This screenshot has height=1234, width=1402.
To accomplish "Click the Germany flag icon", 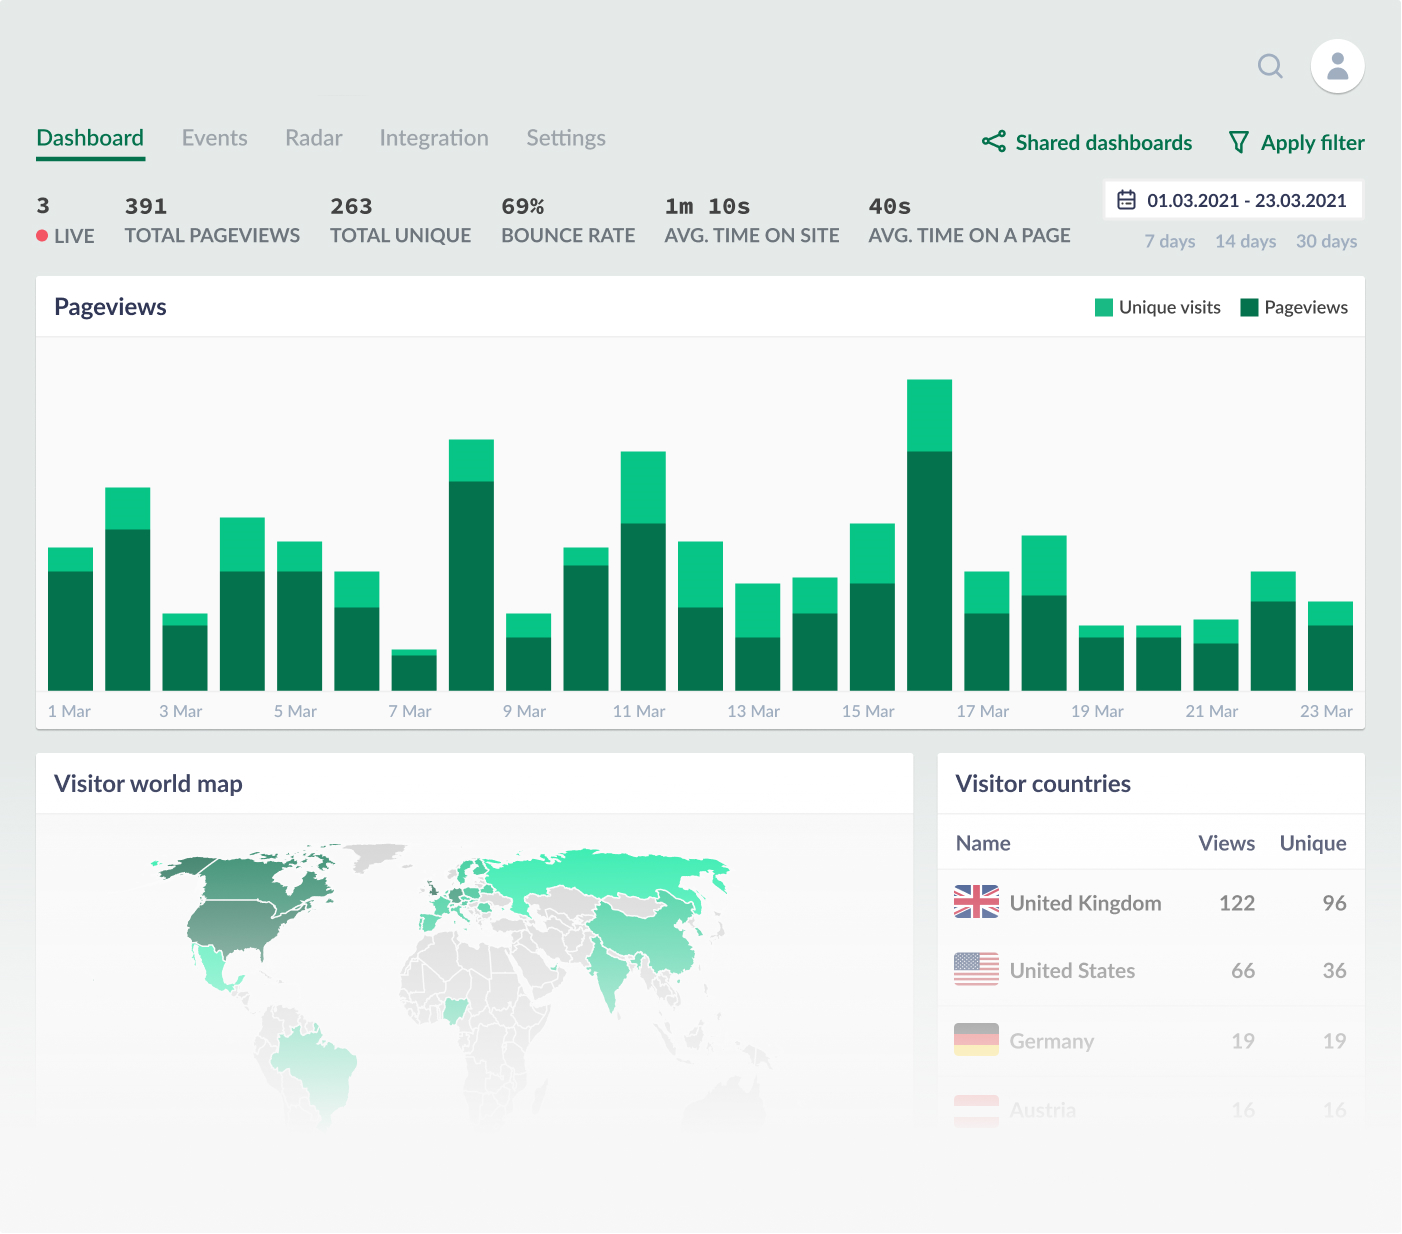I will (x=976, y=1039).
